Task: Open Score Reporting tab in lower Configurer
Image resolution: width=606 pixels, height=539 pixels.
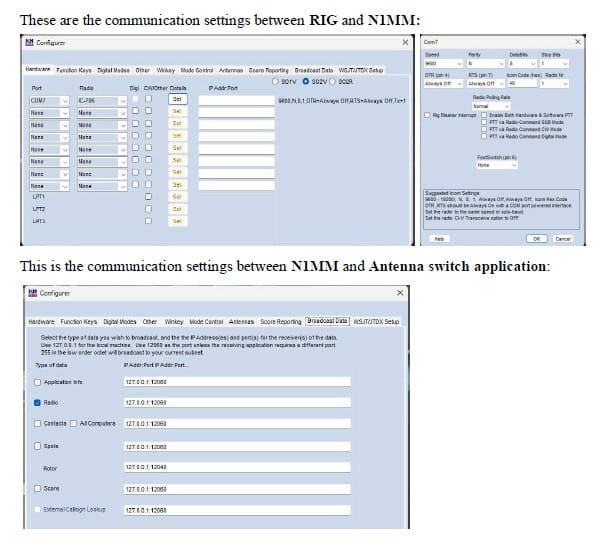Action: pyautogui.click(x=281, y=321)
